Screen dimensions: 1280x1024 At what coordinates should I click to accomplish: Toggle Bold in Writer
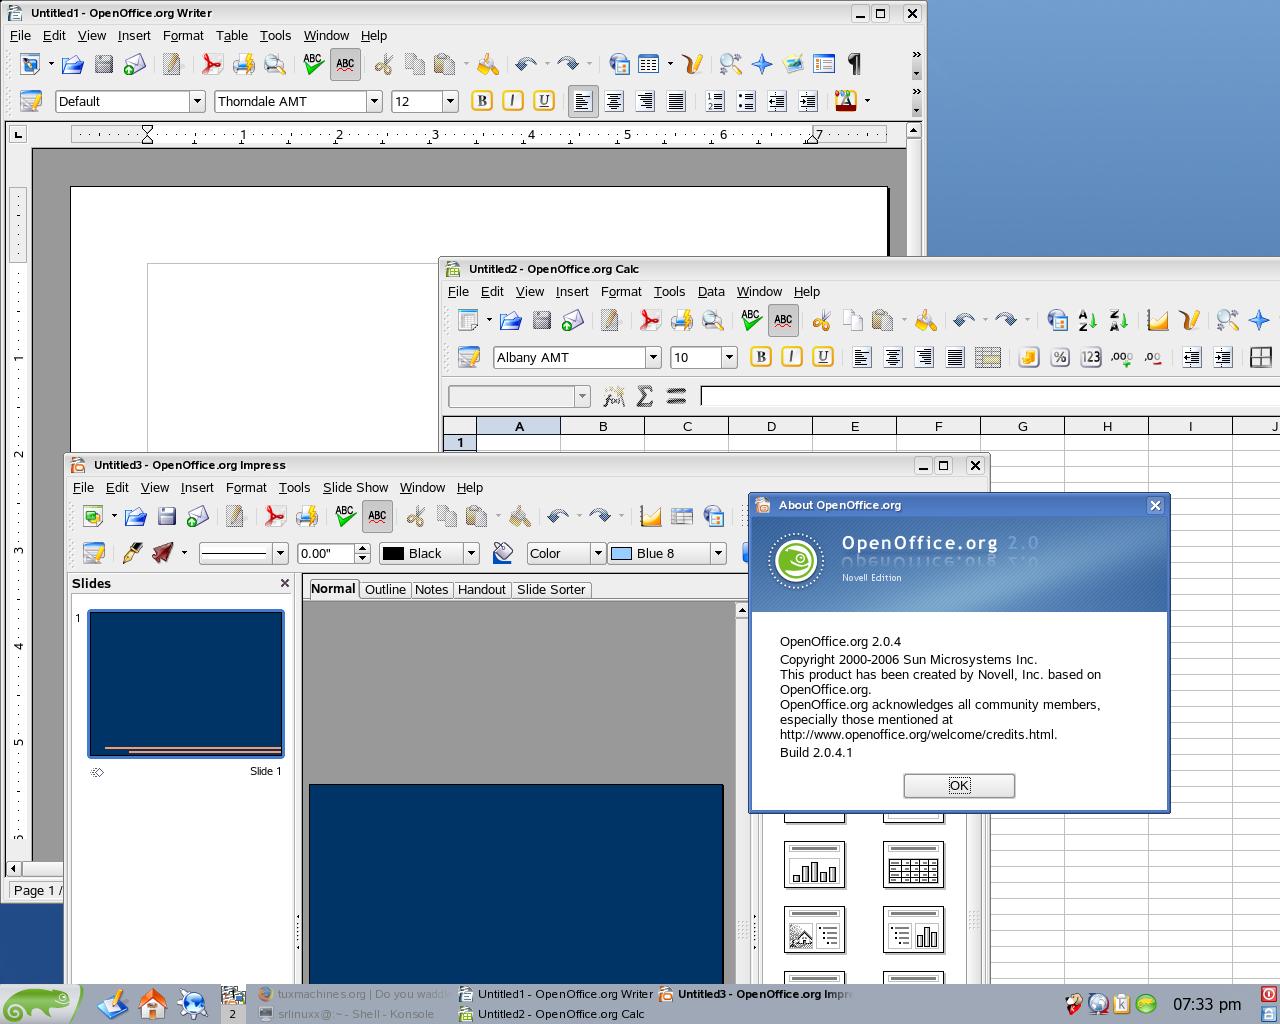click(482, 101)
